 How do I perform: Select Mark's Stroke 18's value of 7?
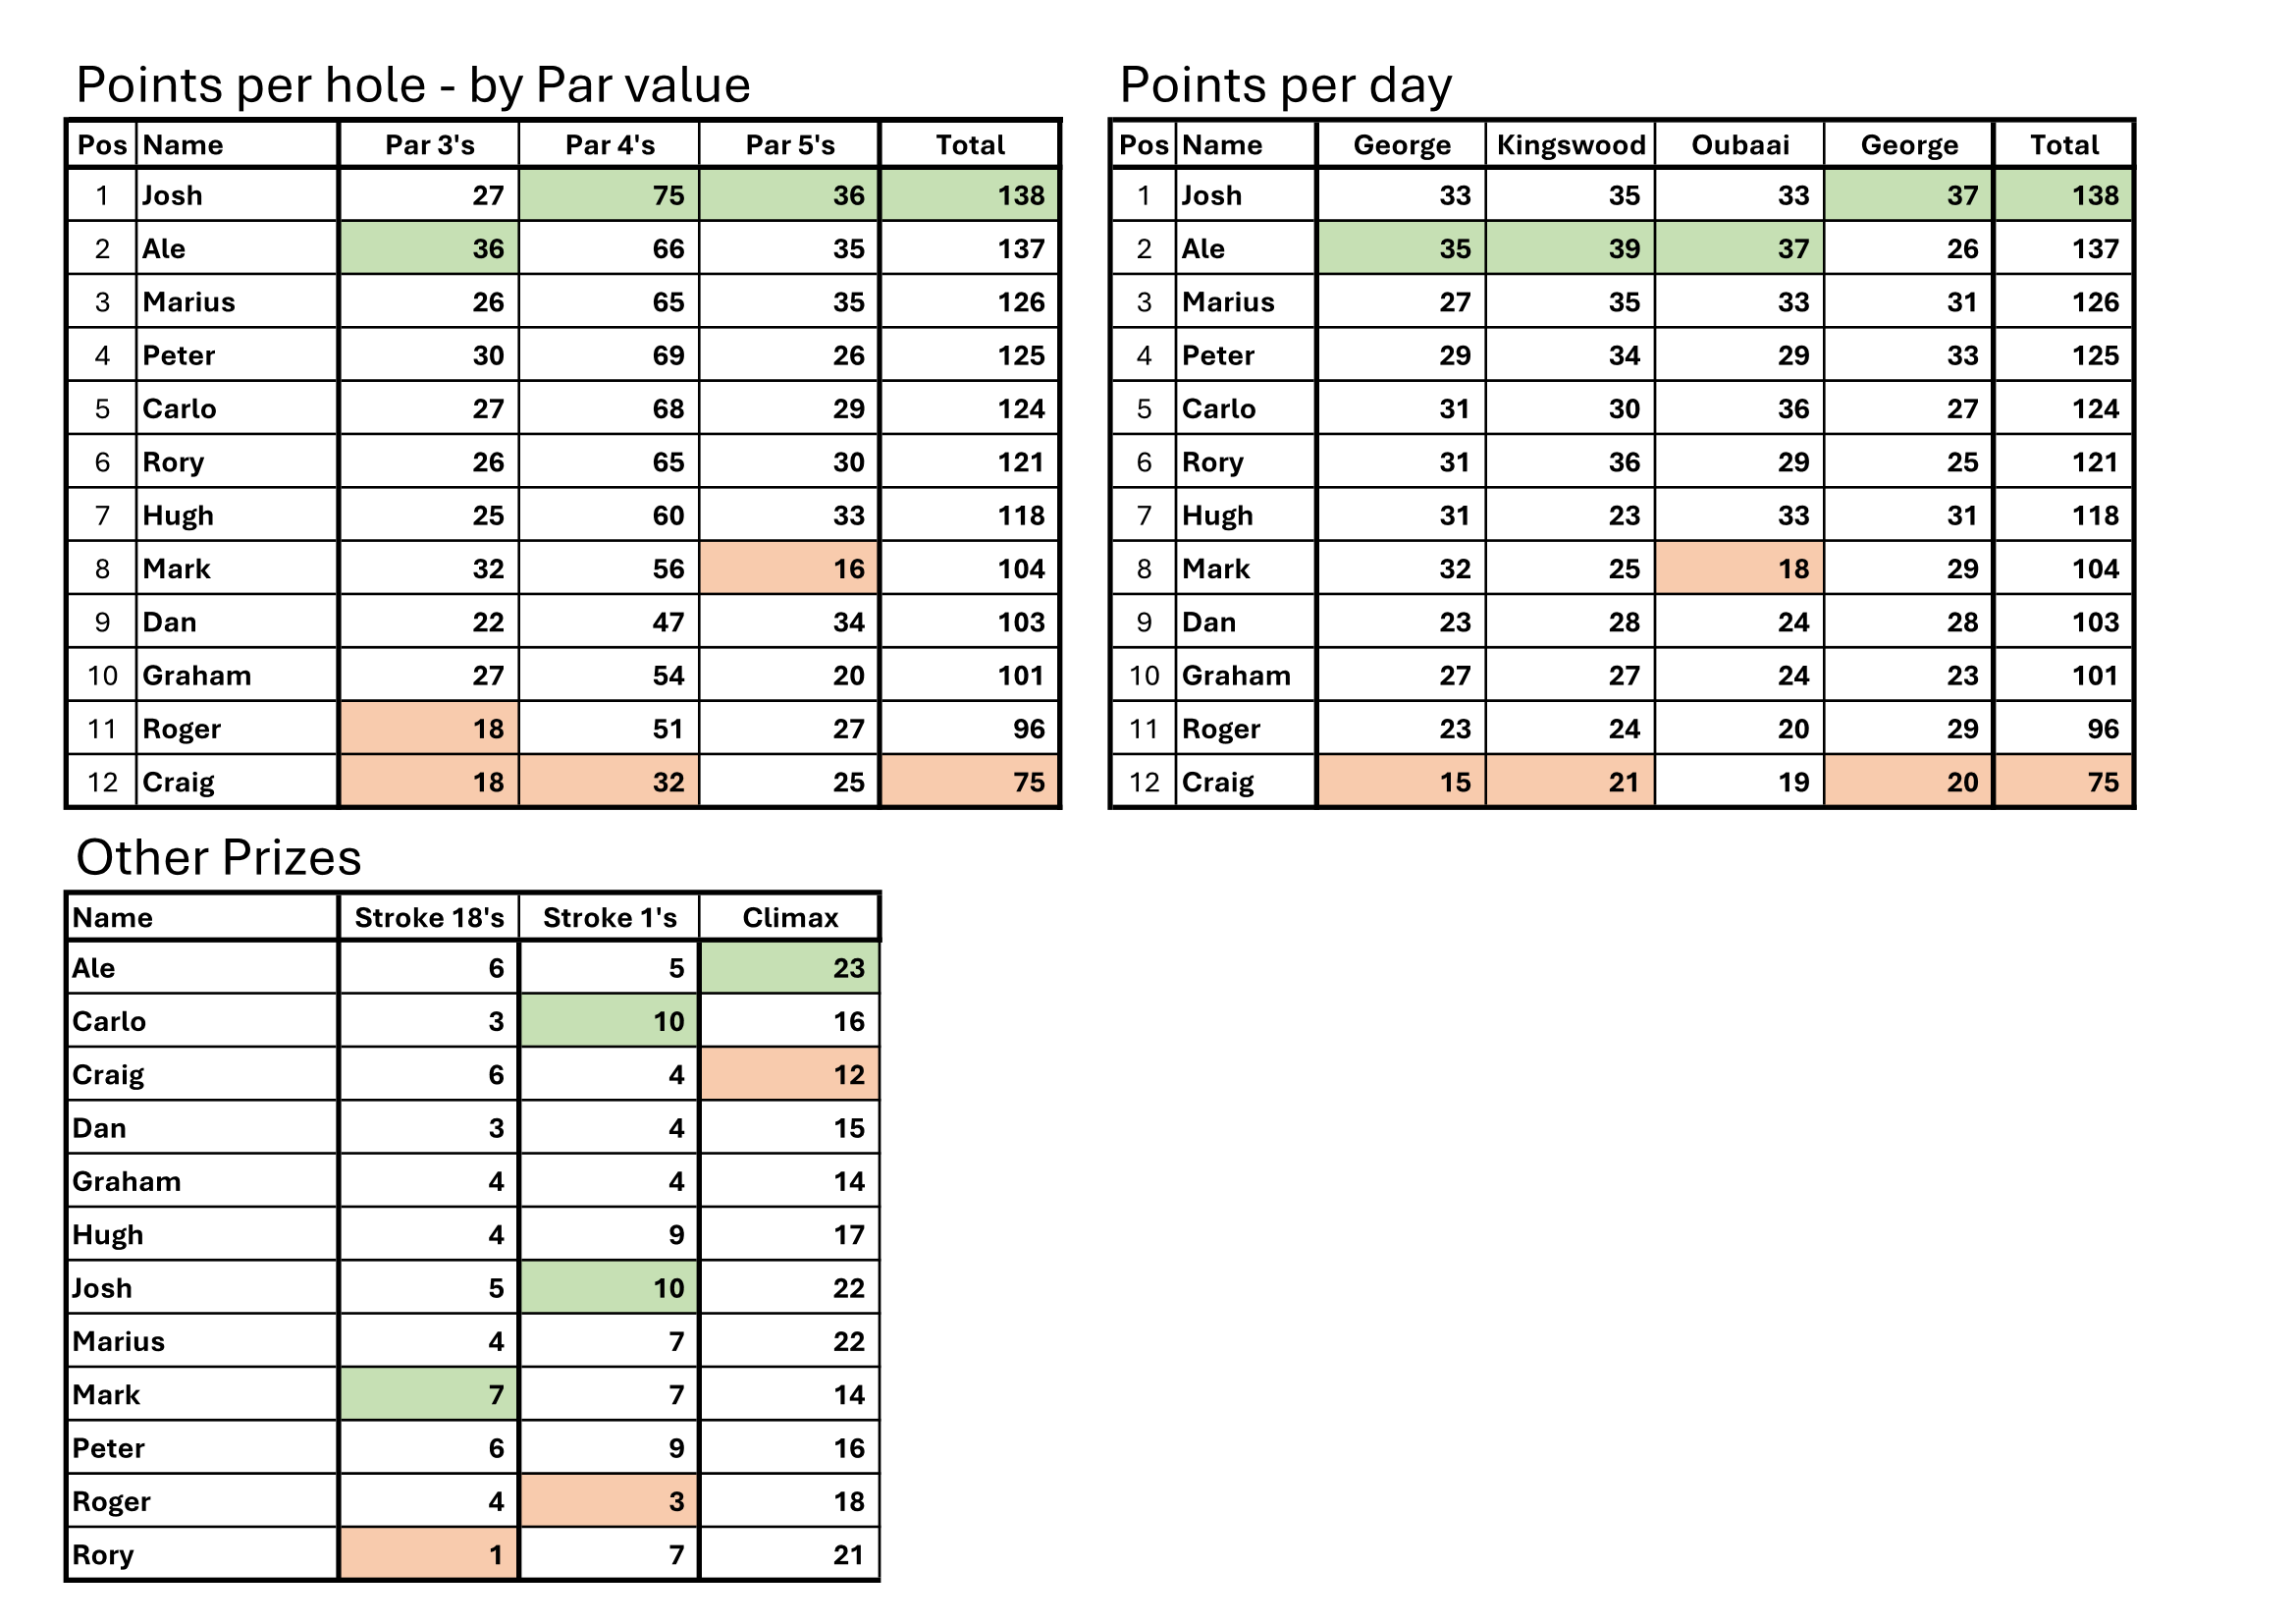[429, 1394]
